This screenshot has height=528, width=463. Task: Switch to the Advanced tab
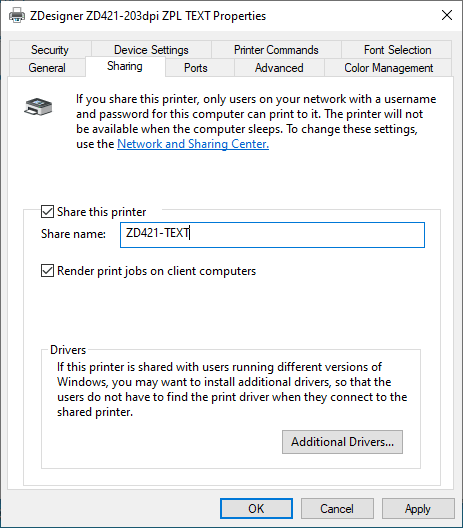tap(279, 68)
